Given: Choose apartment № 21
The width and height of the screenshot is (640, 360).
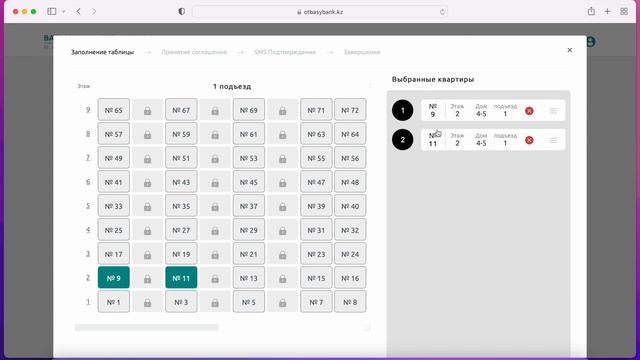Looking at the screenshot, I should coord(249,254).
